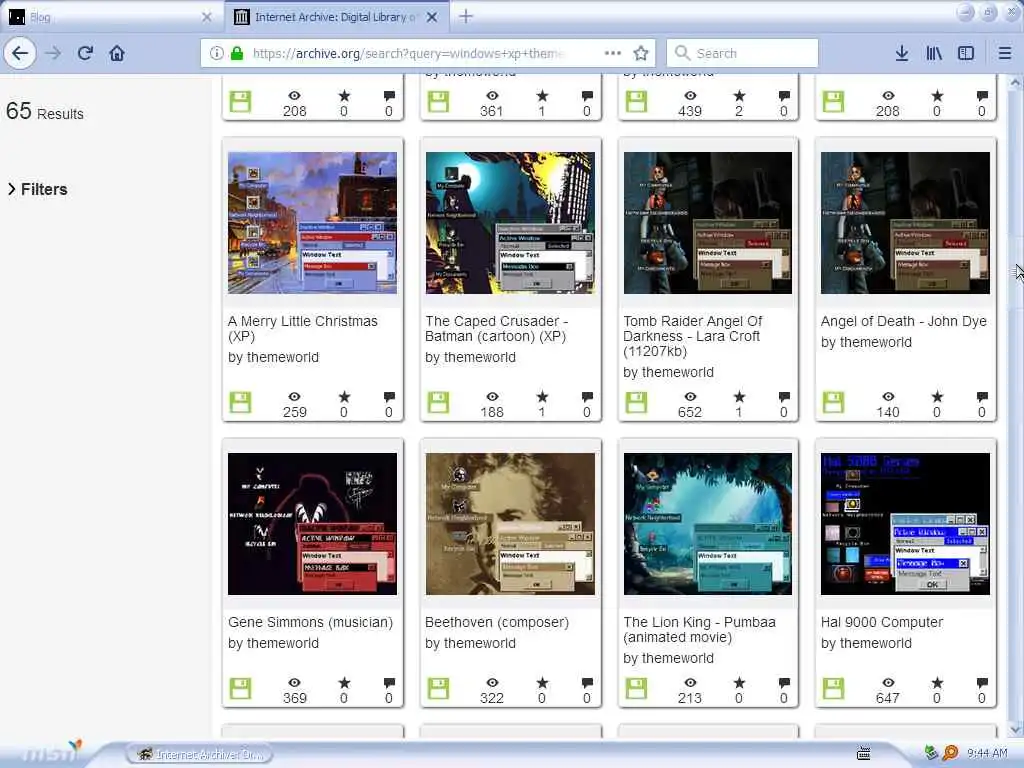Click The Caped Crusader - Batman title

(x=496, y=328)
